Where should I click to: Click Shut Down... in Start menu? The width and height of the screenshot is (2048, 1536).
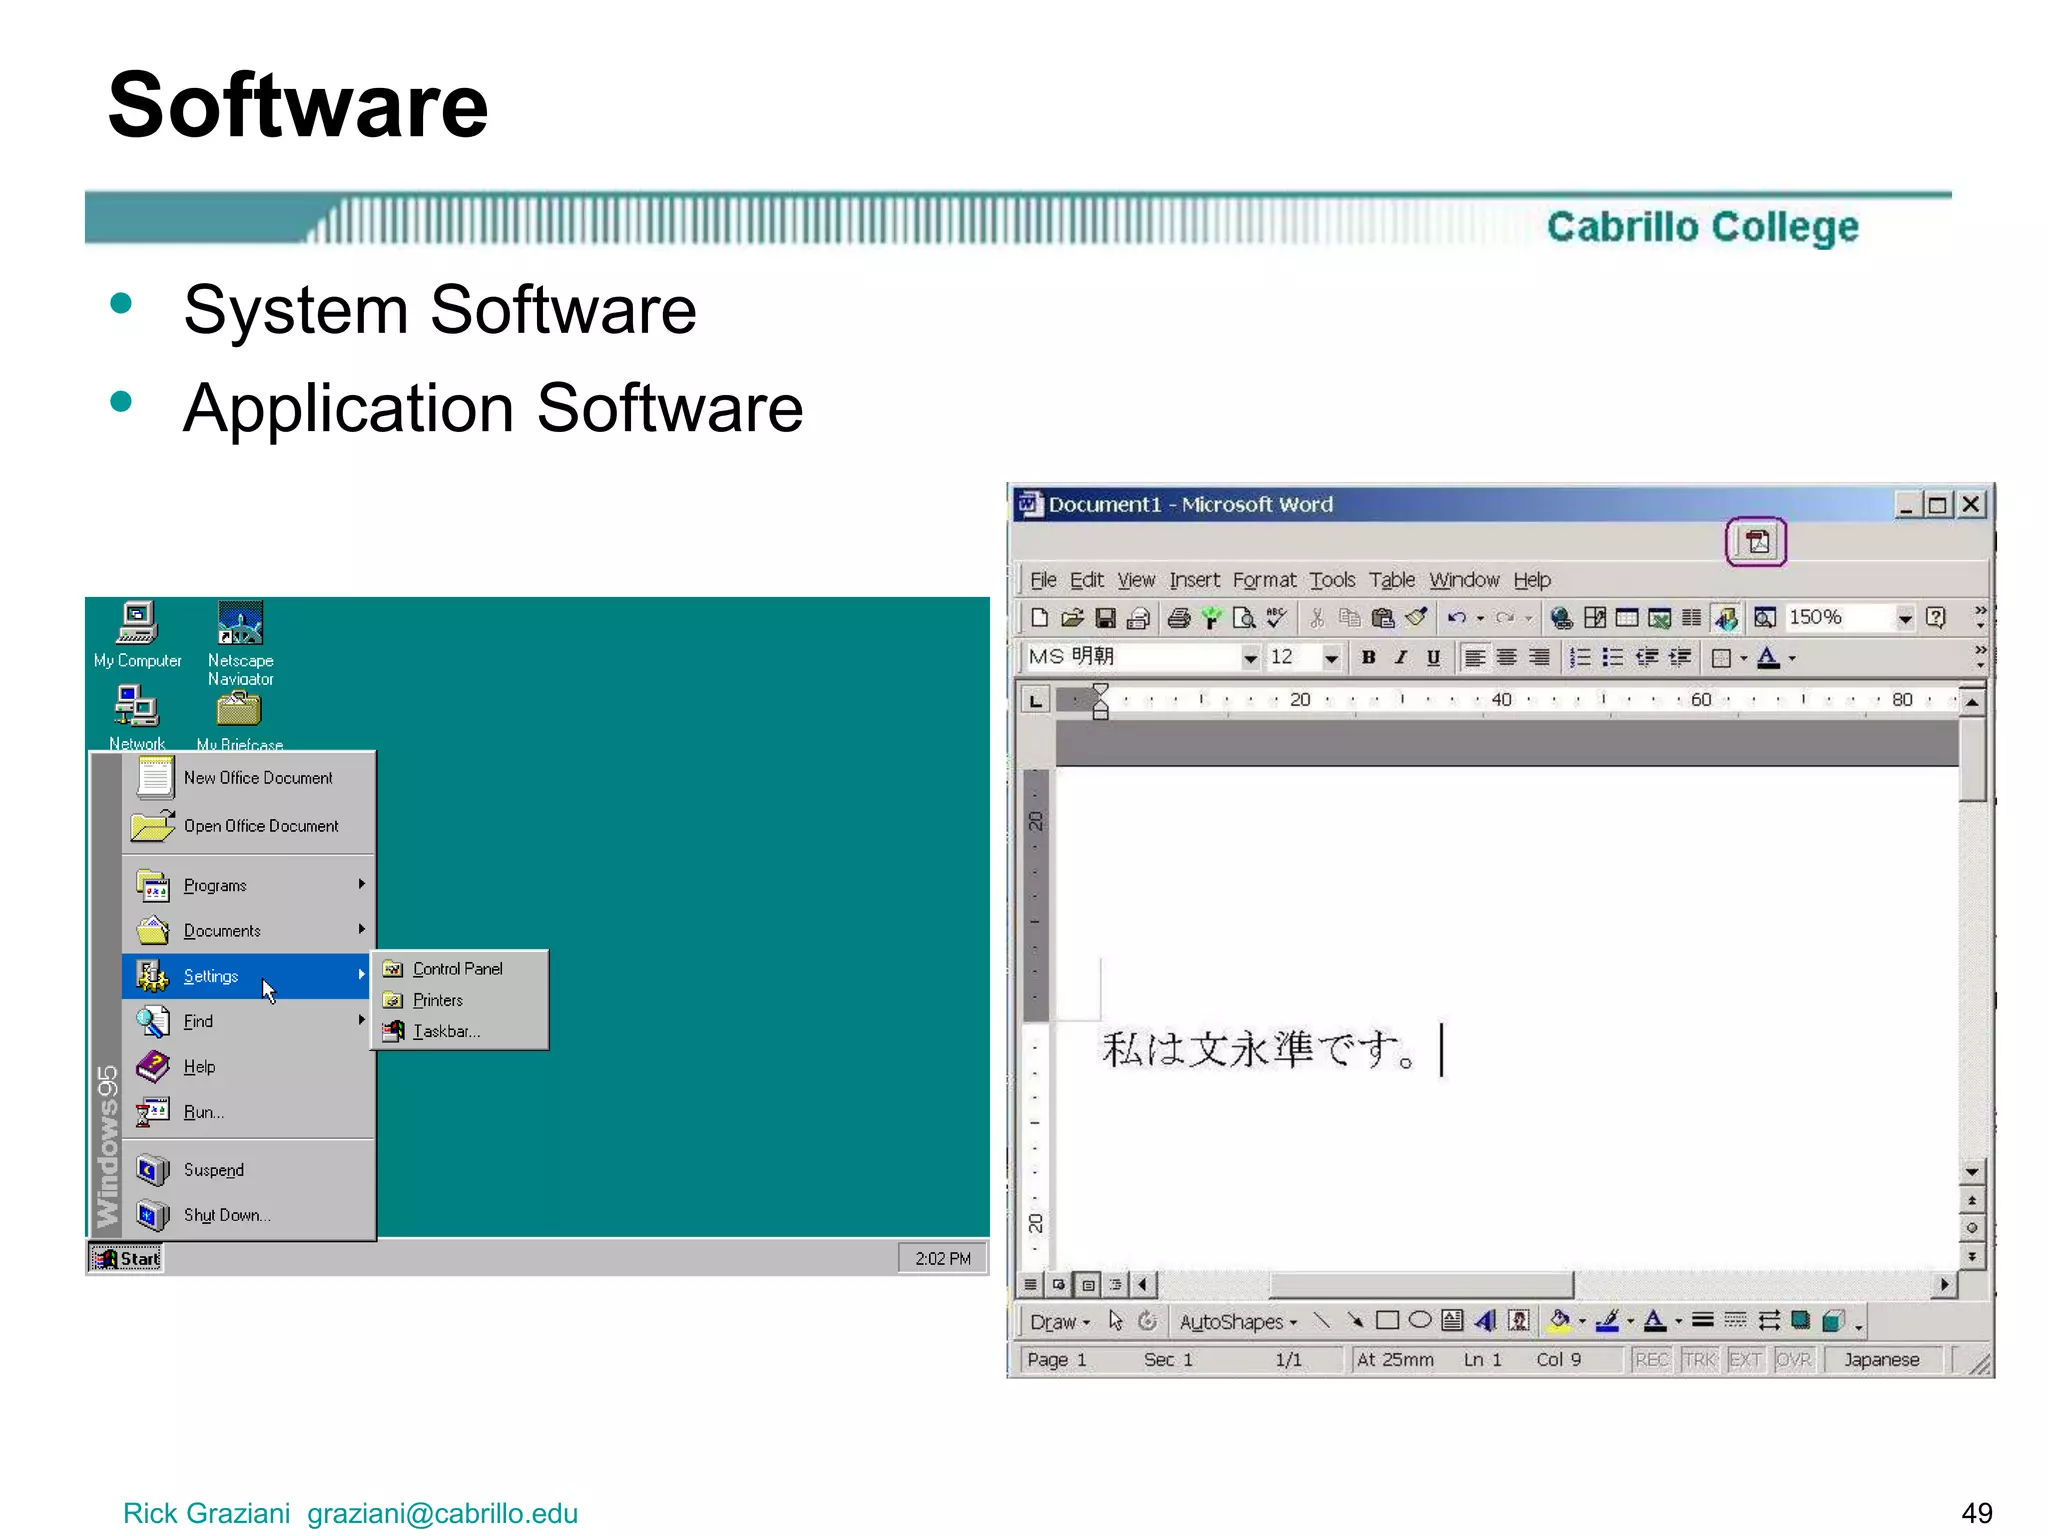click(x=248, y=1214)
